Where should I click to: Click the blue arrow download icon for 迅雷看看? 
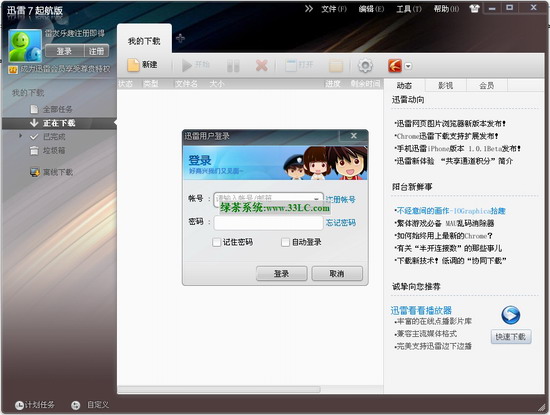(510, 315)
